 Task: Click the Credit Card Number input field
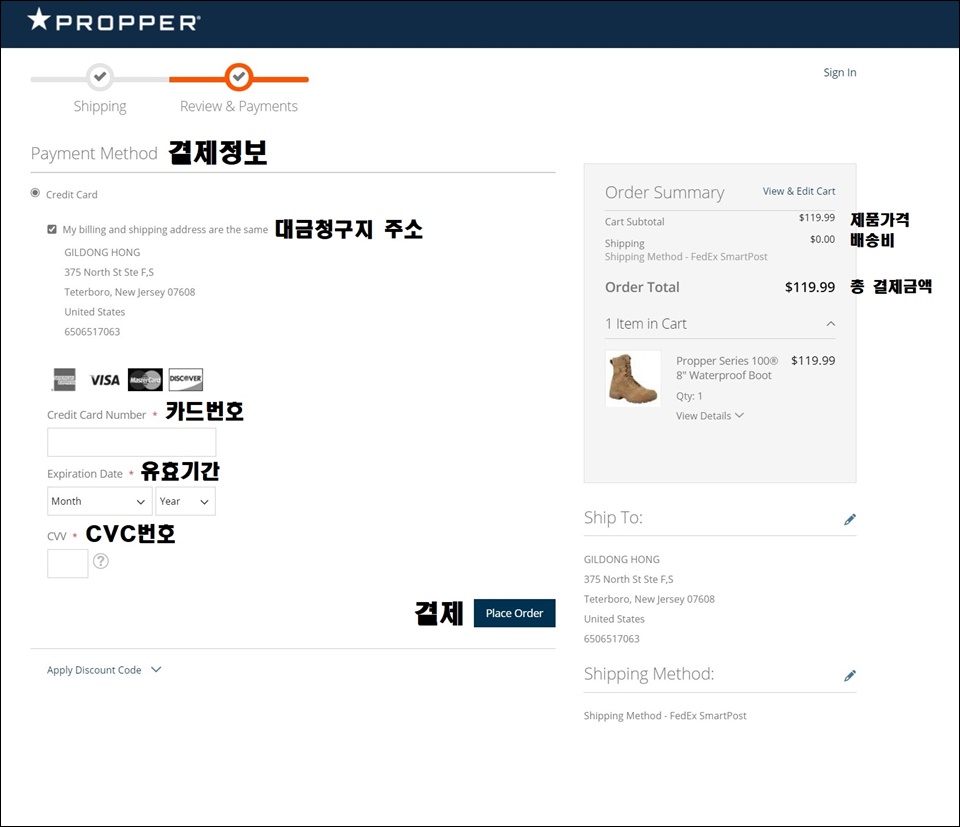pos(132,442)
